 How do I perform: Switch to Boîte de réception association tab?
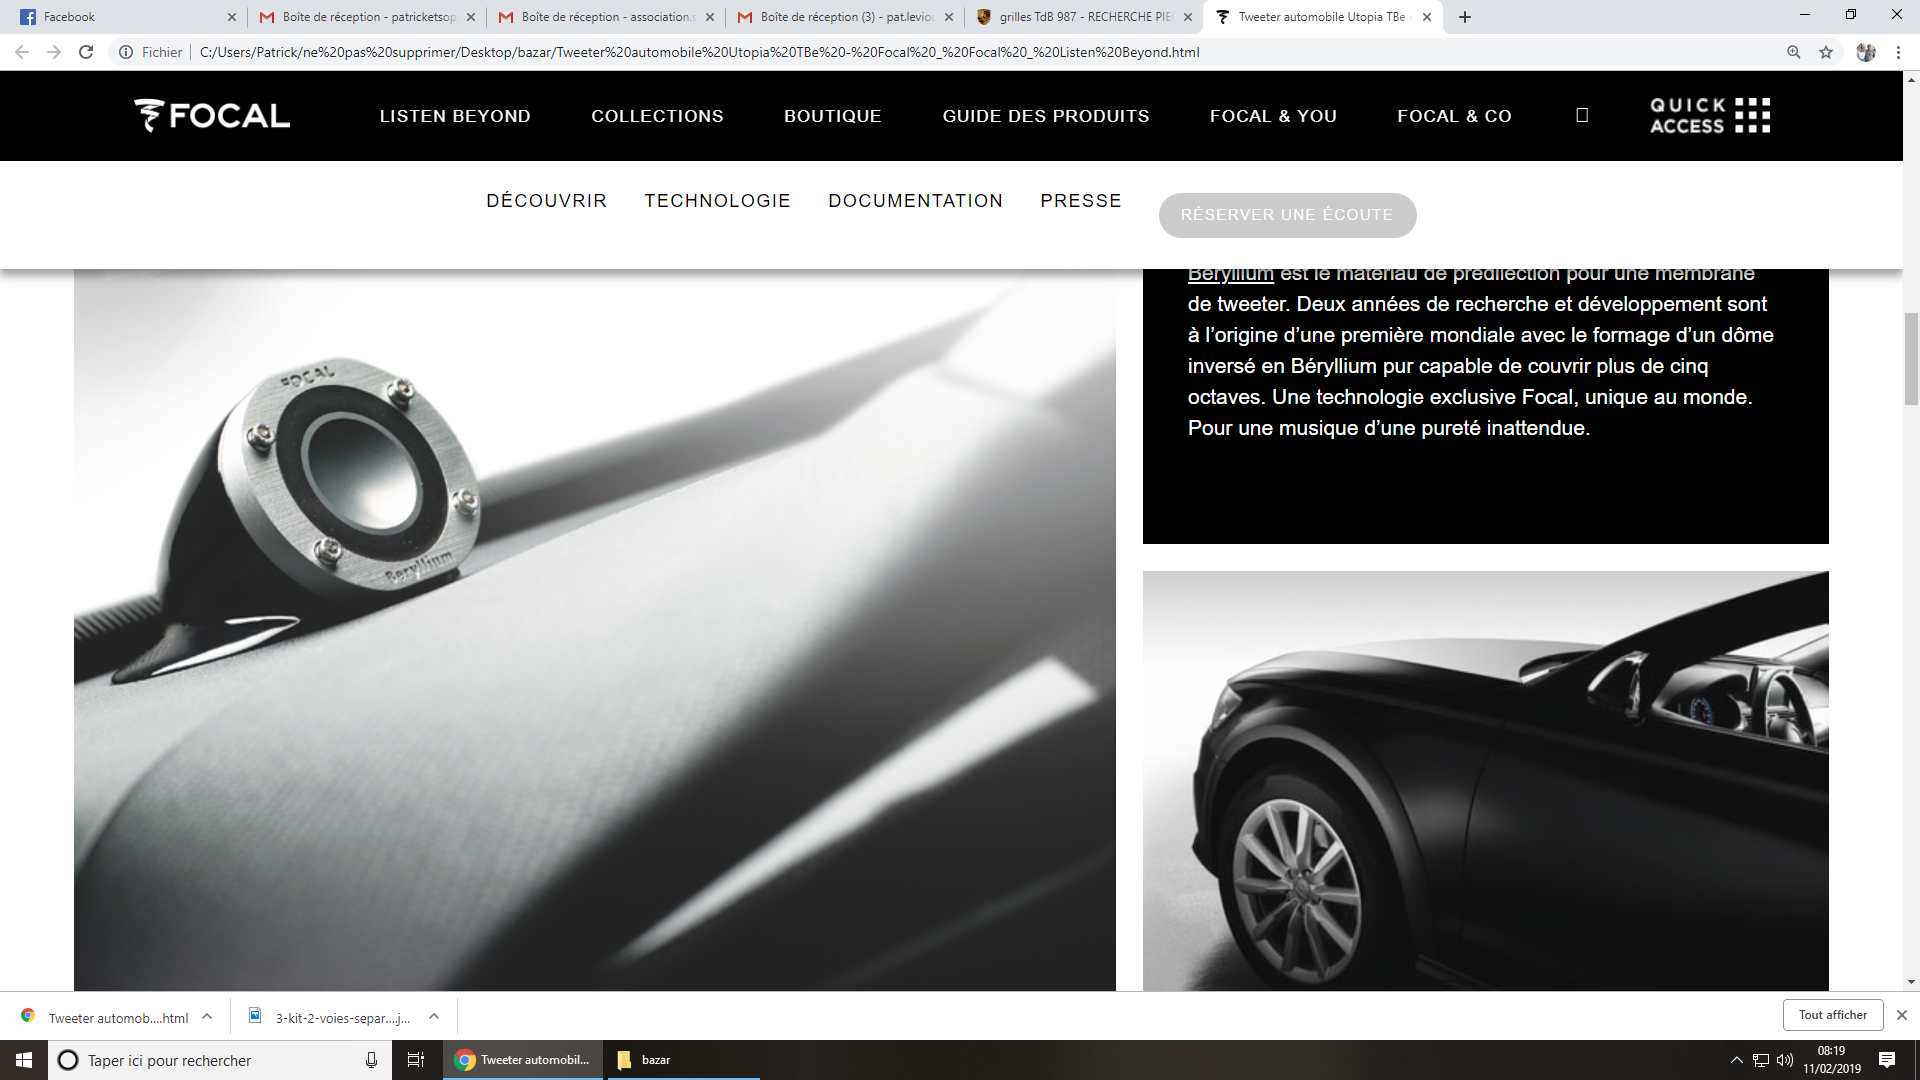tap(605, 17)
